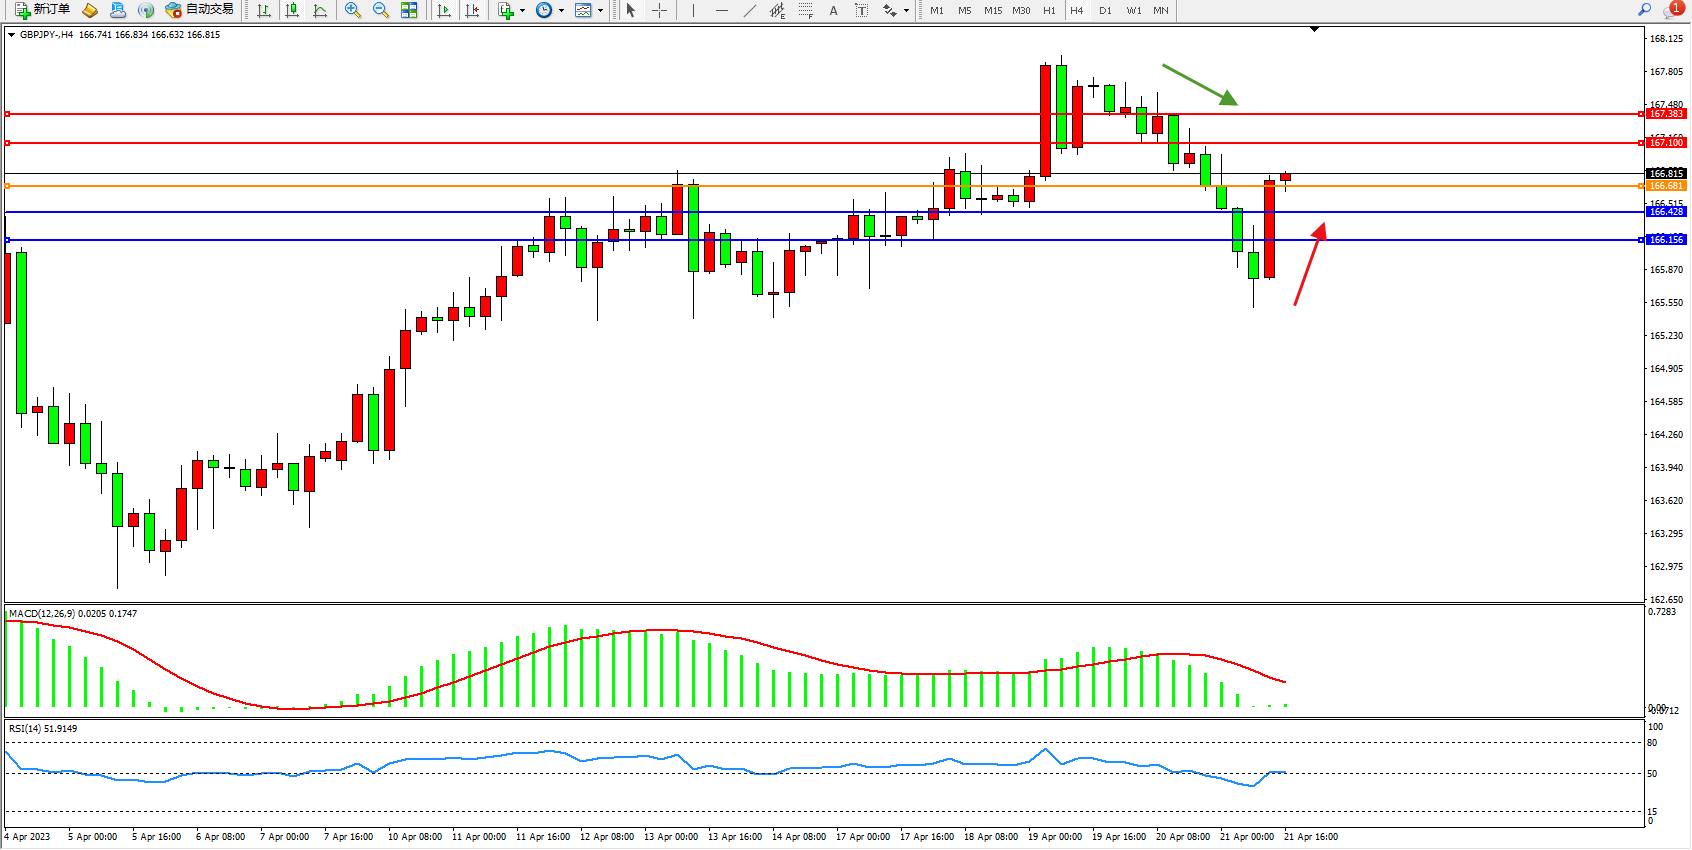Click the zoom out magnifier icon

pyautogui.click(x=380, y=10)
